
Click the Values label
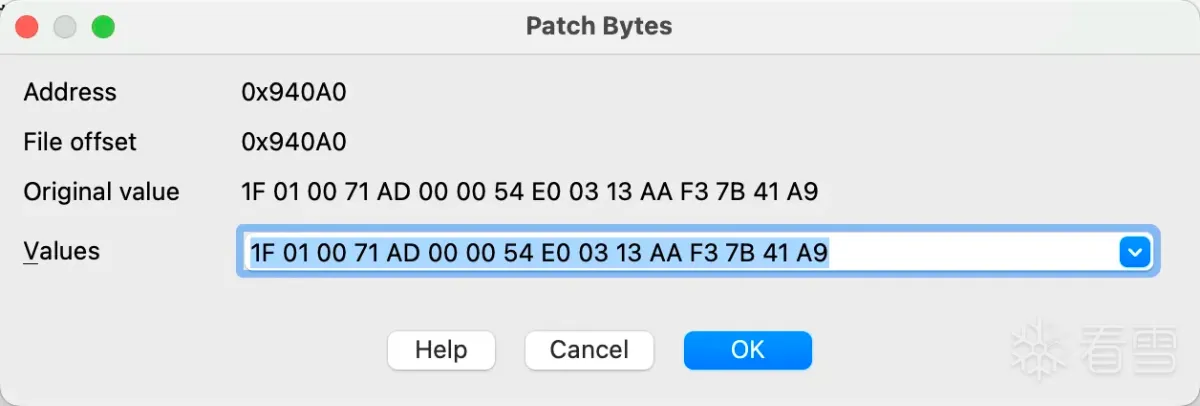(62, 252)
